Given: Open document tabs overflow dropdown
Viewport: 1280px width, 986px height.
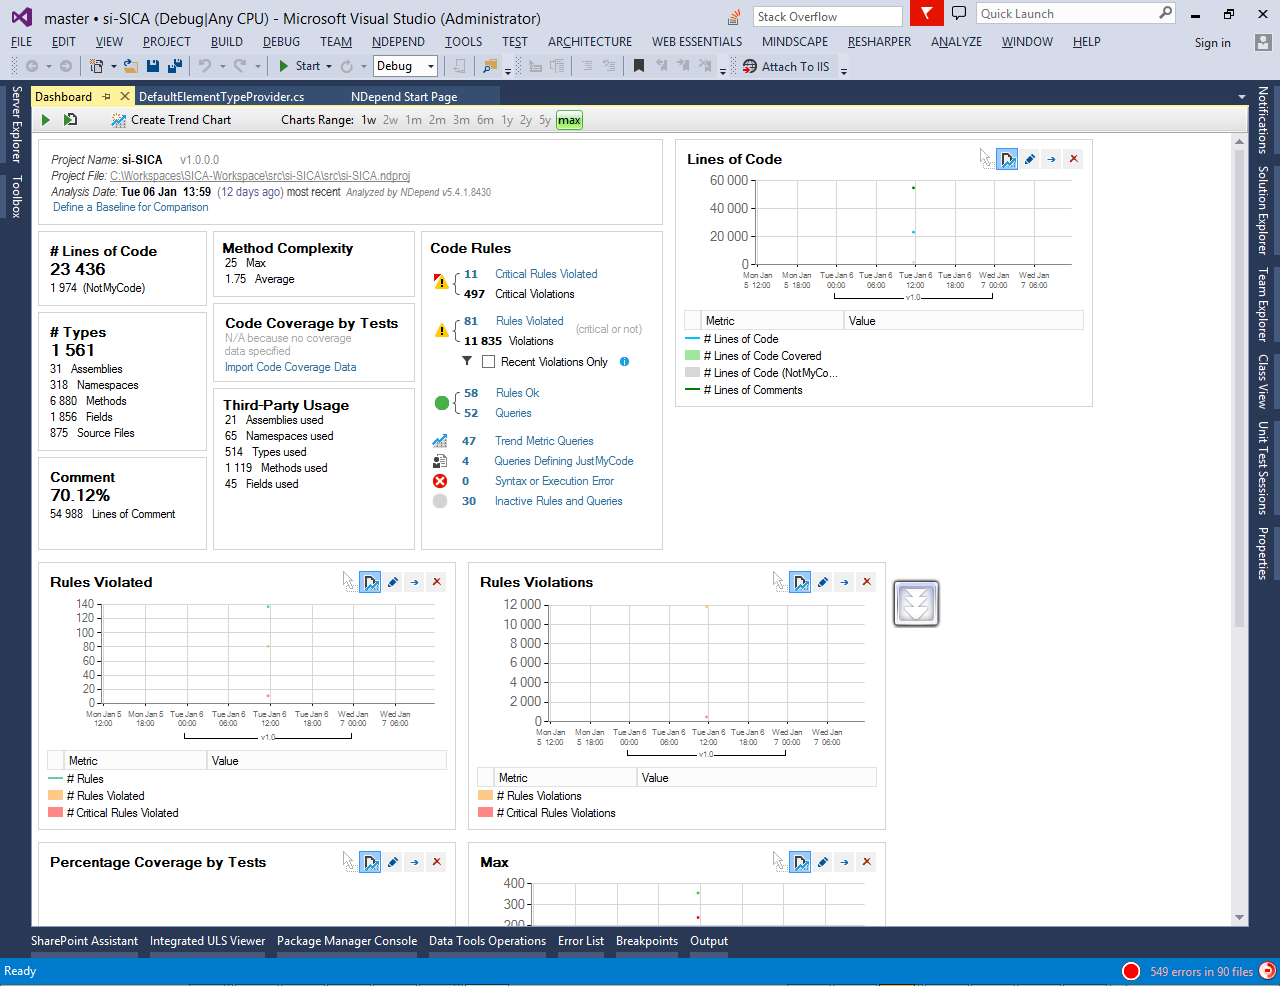Looking at the screenshot, I should click(x=1241, y=97).
